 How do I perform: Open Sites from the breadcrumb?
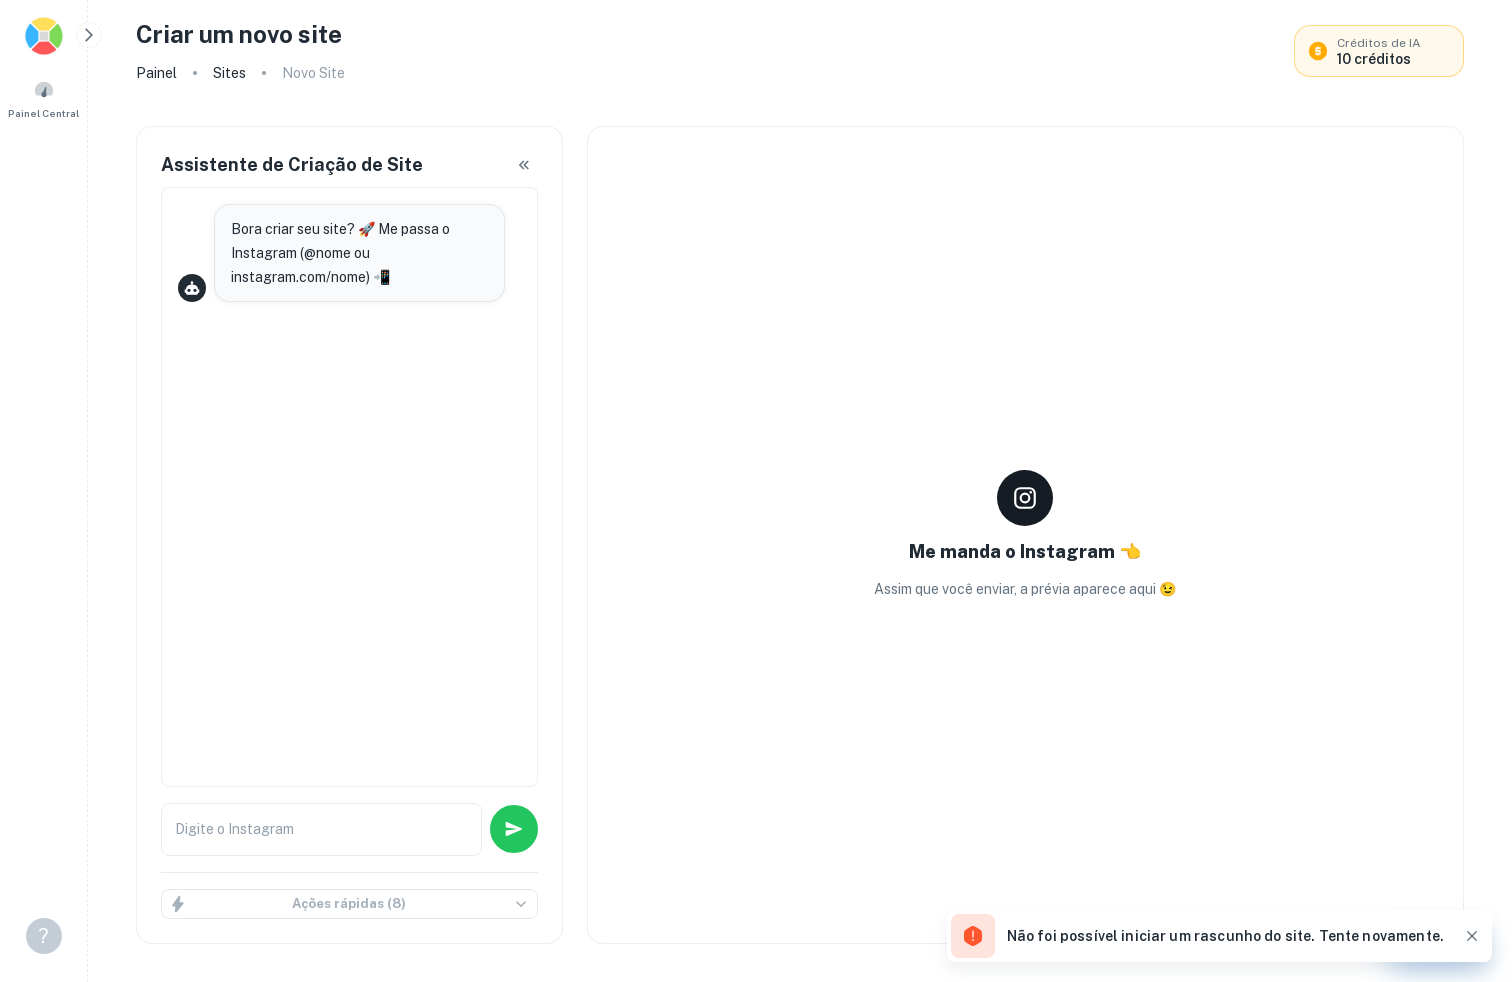pyautogui.click(x=229, y=73)
